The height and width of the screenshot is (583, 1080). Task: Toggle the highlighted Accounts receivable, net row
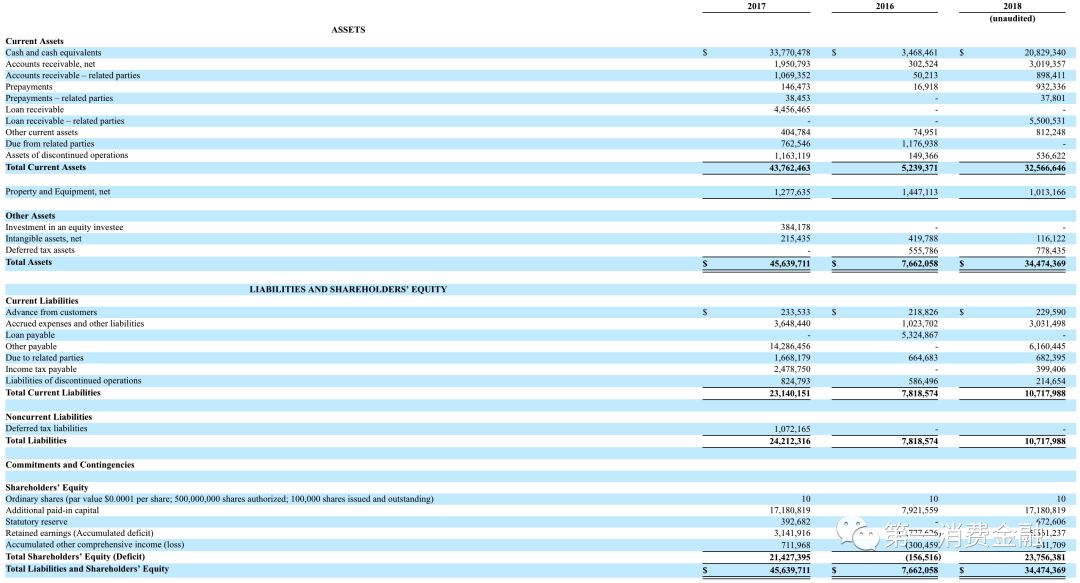pyautogui.click(x=60, y=63)
